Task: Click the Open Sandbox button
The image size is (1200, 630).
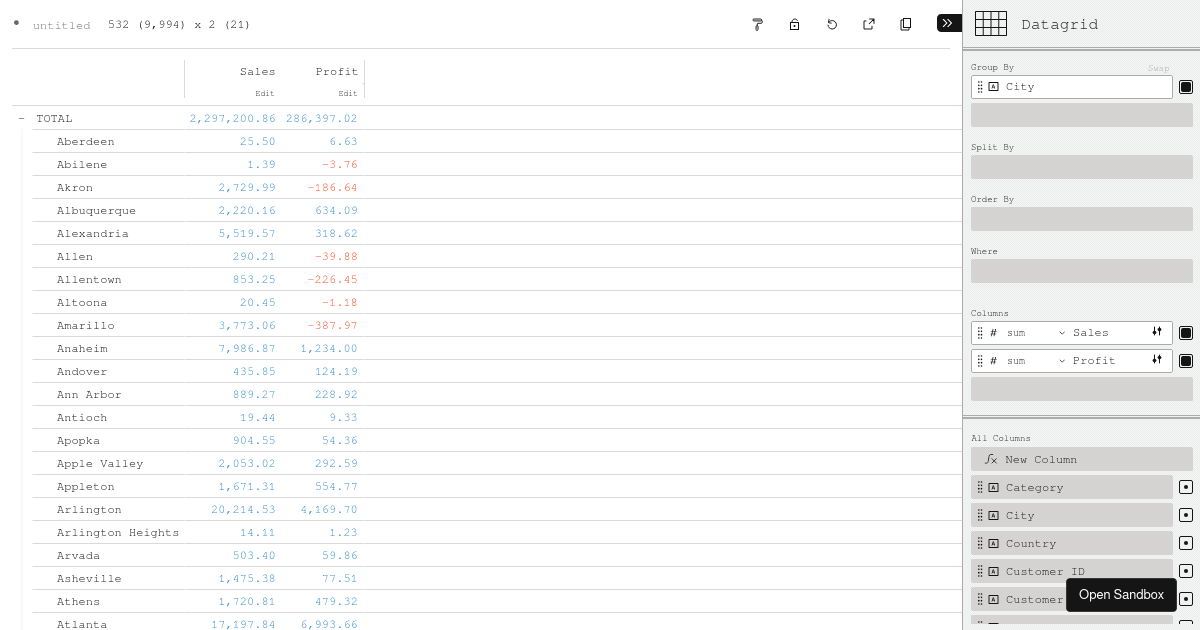Action: point(1121,594)
